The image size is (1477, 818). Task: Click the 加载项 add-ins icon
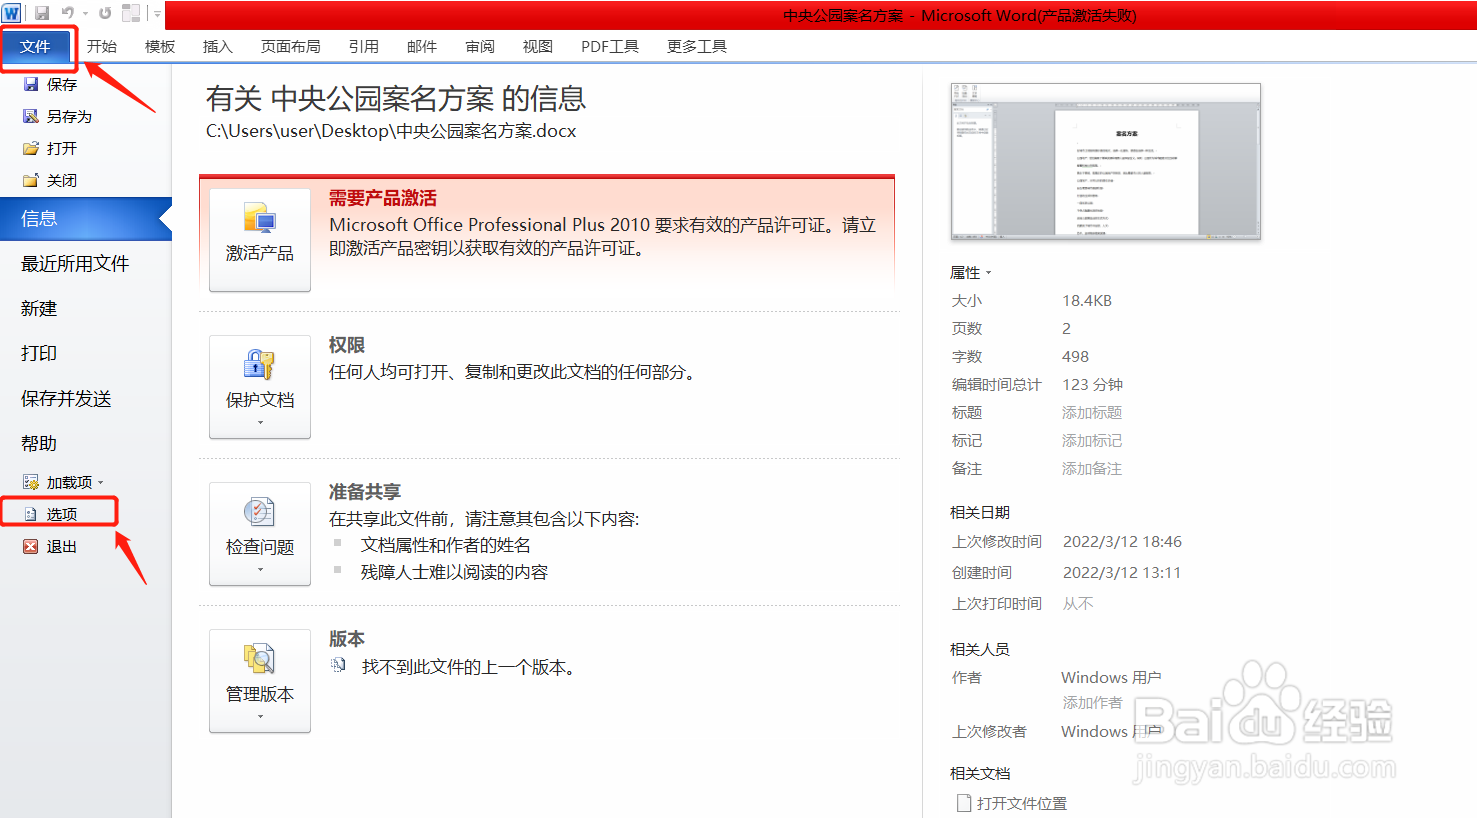pos(31,482)
